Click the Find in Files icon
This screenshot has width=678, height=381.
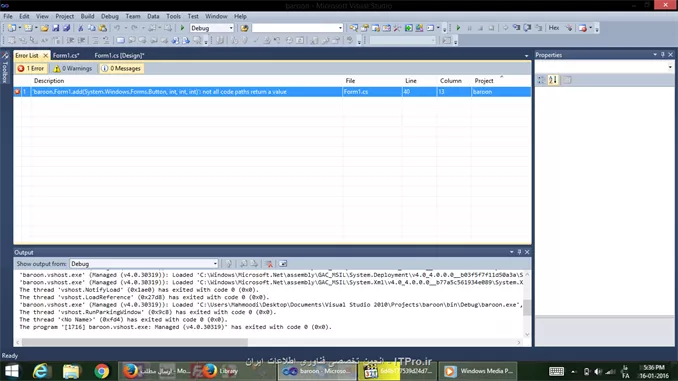(244, 28)
